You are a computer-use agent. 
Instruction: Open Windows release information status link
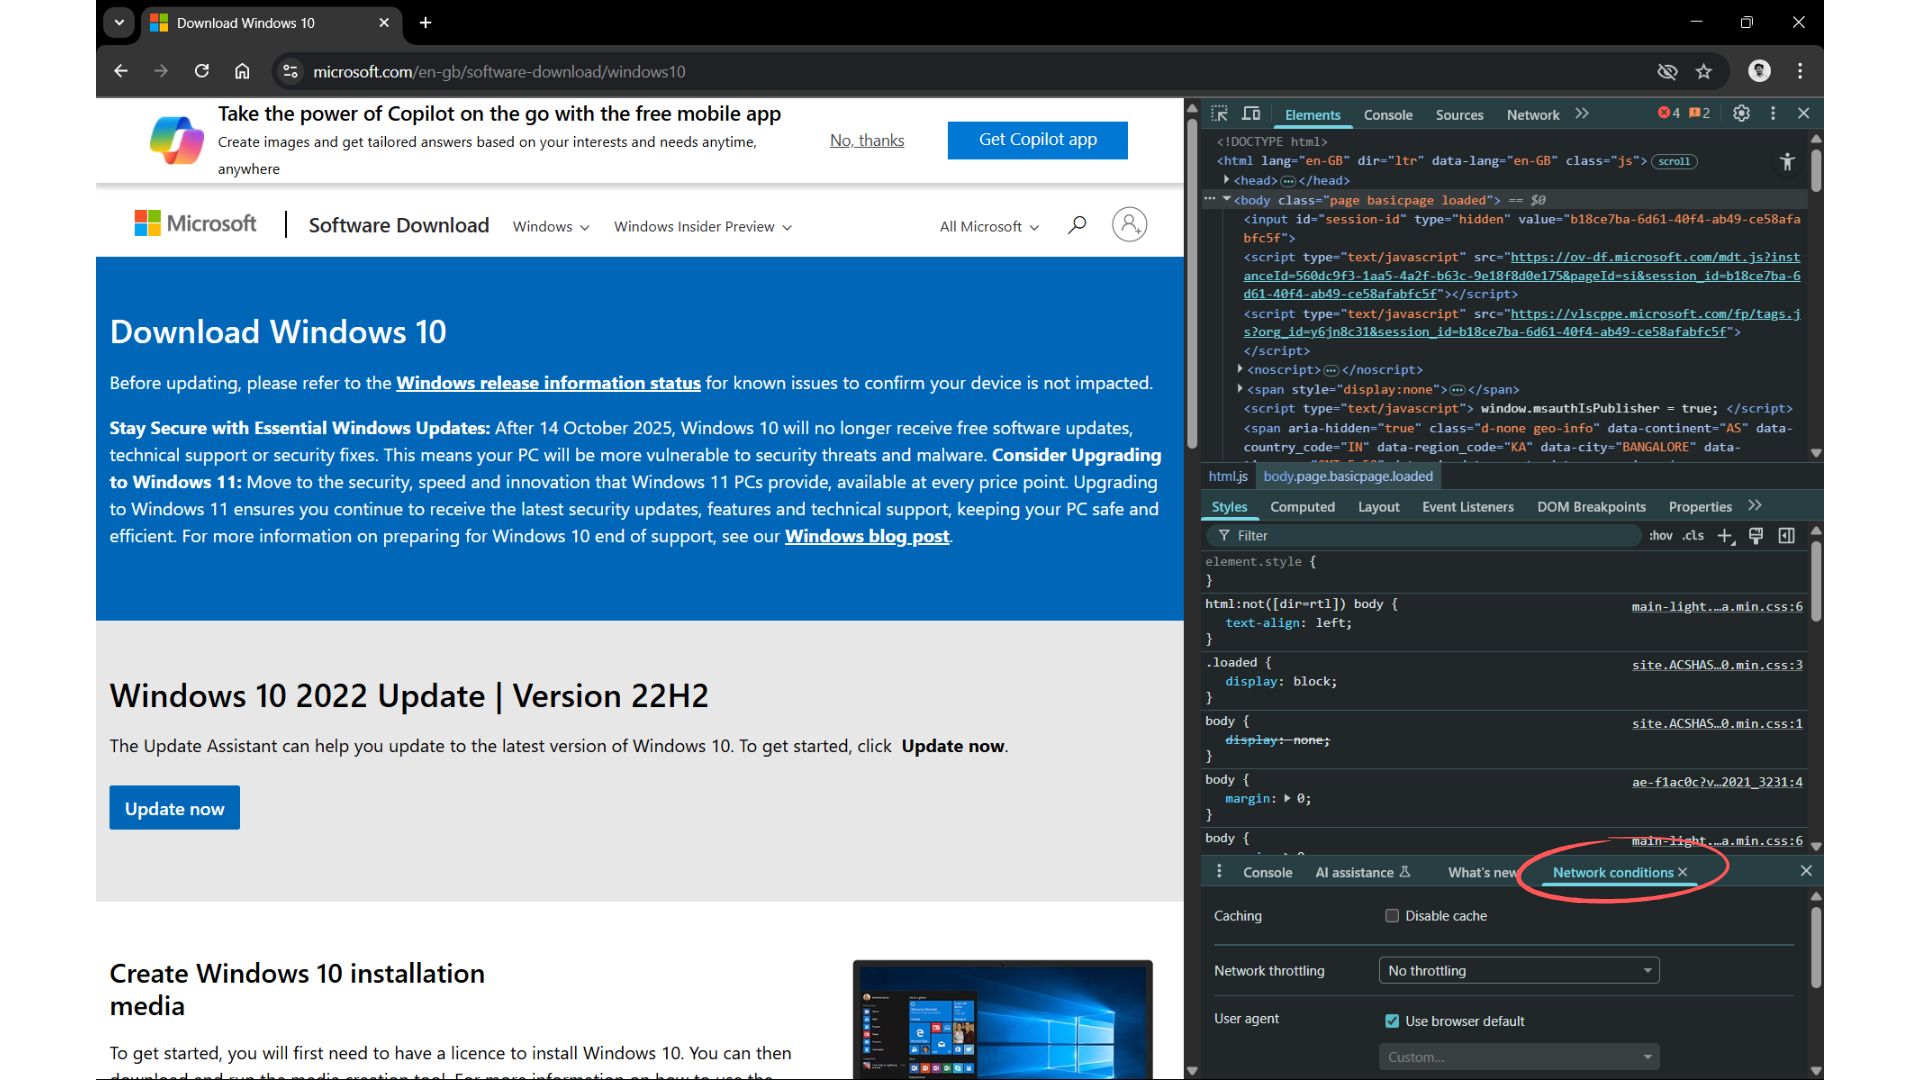548,383
